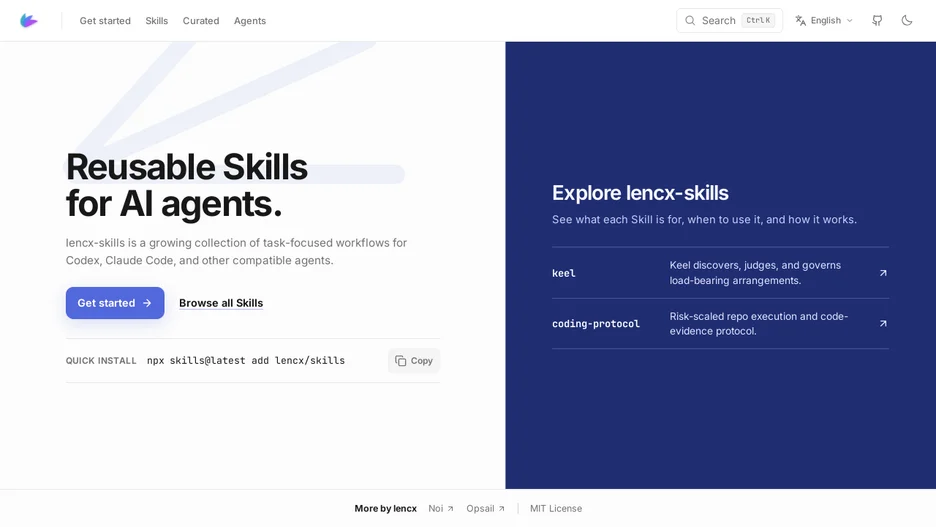
Task: Open the Noi external link in the footer
Action: [x=441, y=508]
